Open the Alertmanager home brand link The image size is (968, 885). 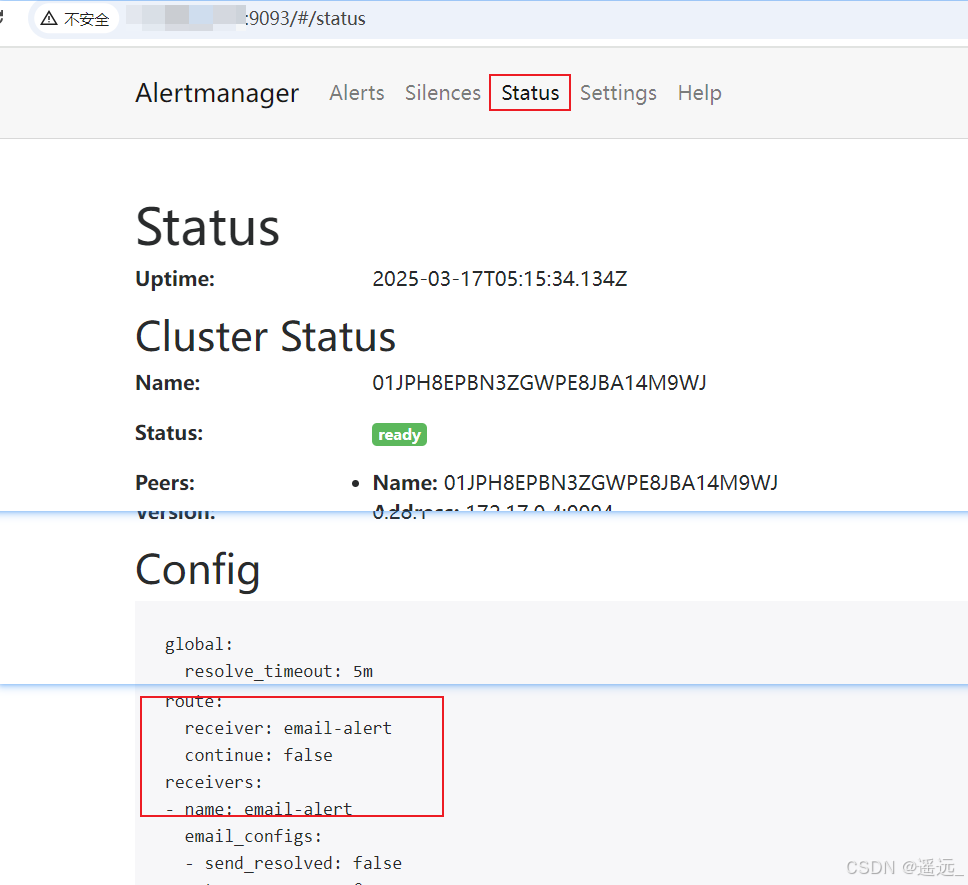pos(217,93)
